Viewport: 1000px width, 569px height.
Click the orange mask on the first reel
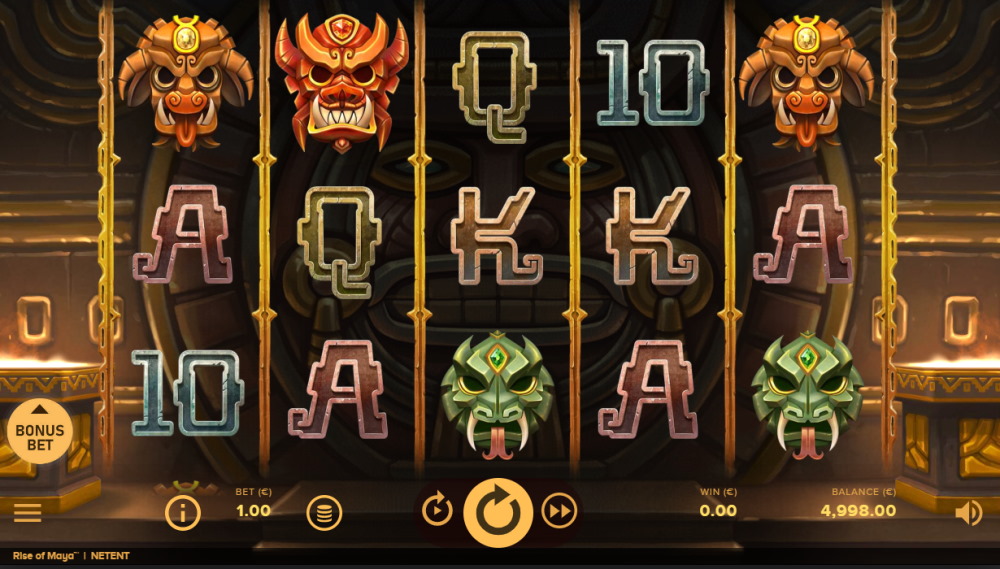coord(186,82)
